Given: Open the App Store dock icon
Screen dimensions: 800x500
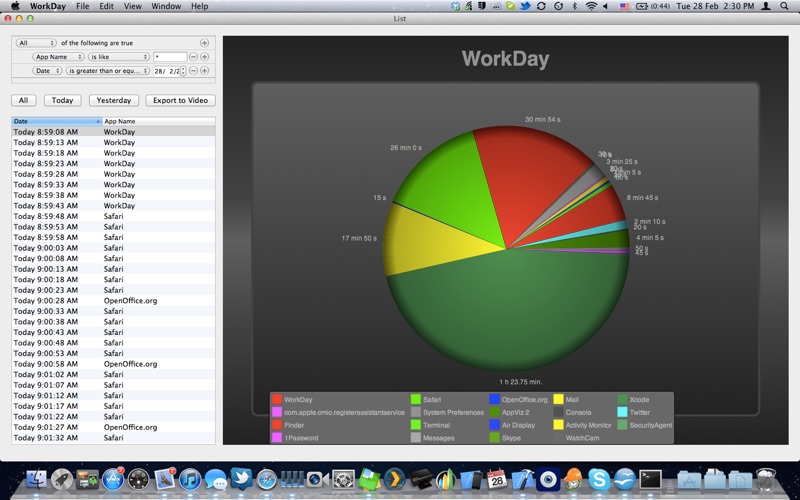Looking at the screenshot, I should pos(113,479).
